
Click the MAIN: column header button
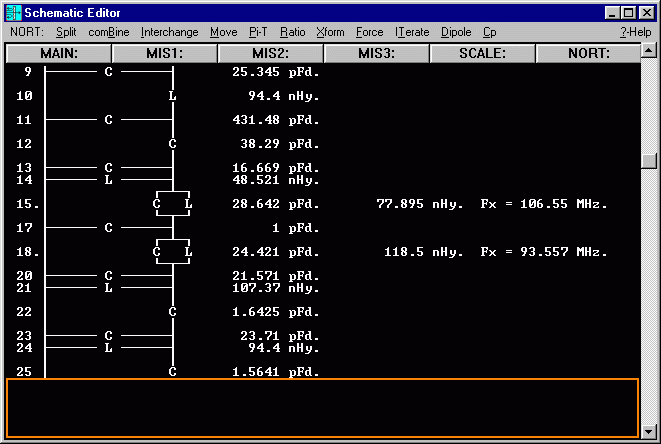click(59, 53)
